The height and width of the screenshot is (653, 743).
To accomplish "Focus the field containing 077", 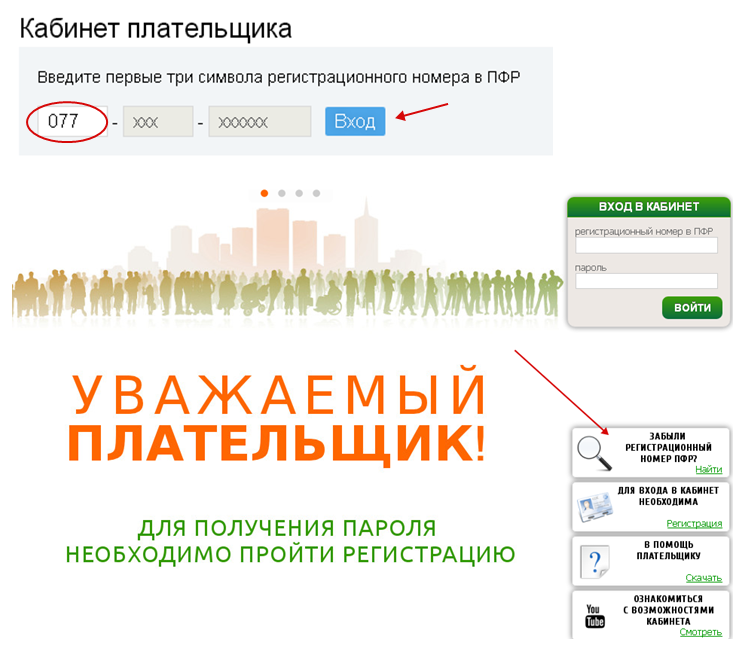I will [x=70, y=122].
